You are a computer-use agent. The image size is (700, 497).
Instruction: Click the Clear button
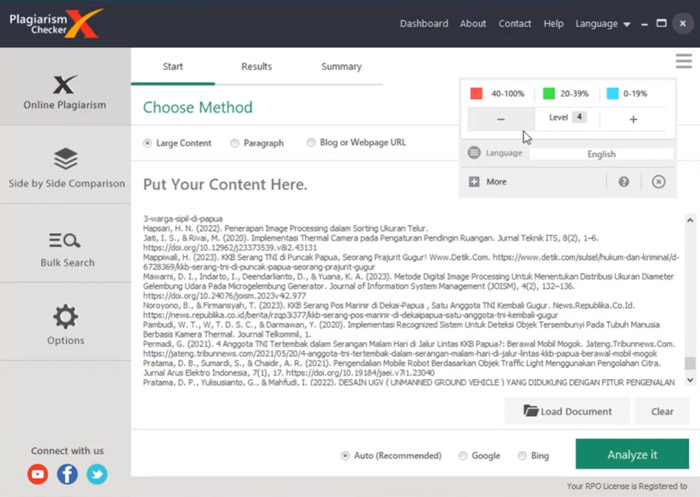(662, 411)
